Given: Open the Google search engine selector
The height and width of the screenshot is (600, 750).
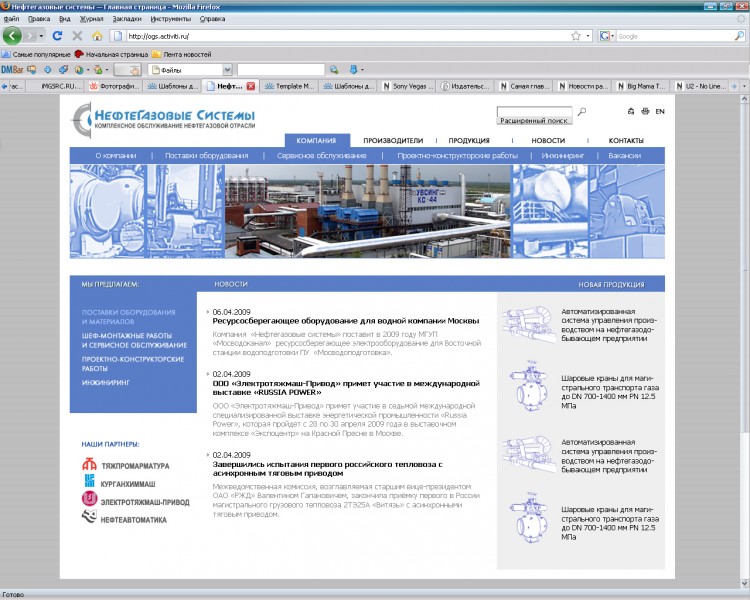Looking at the screenshot, I should click(x=607, y=36).
